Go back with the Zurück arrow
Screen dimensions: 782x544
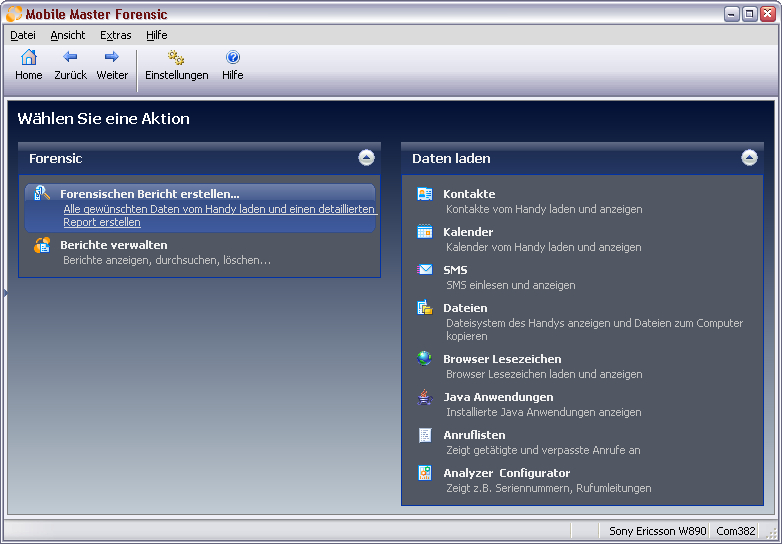pyautogui.click(x=70, y=58)
